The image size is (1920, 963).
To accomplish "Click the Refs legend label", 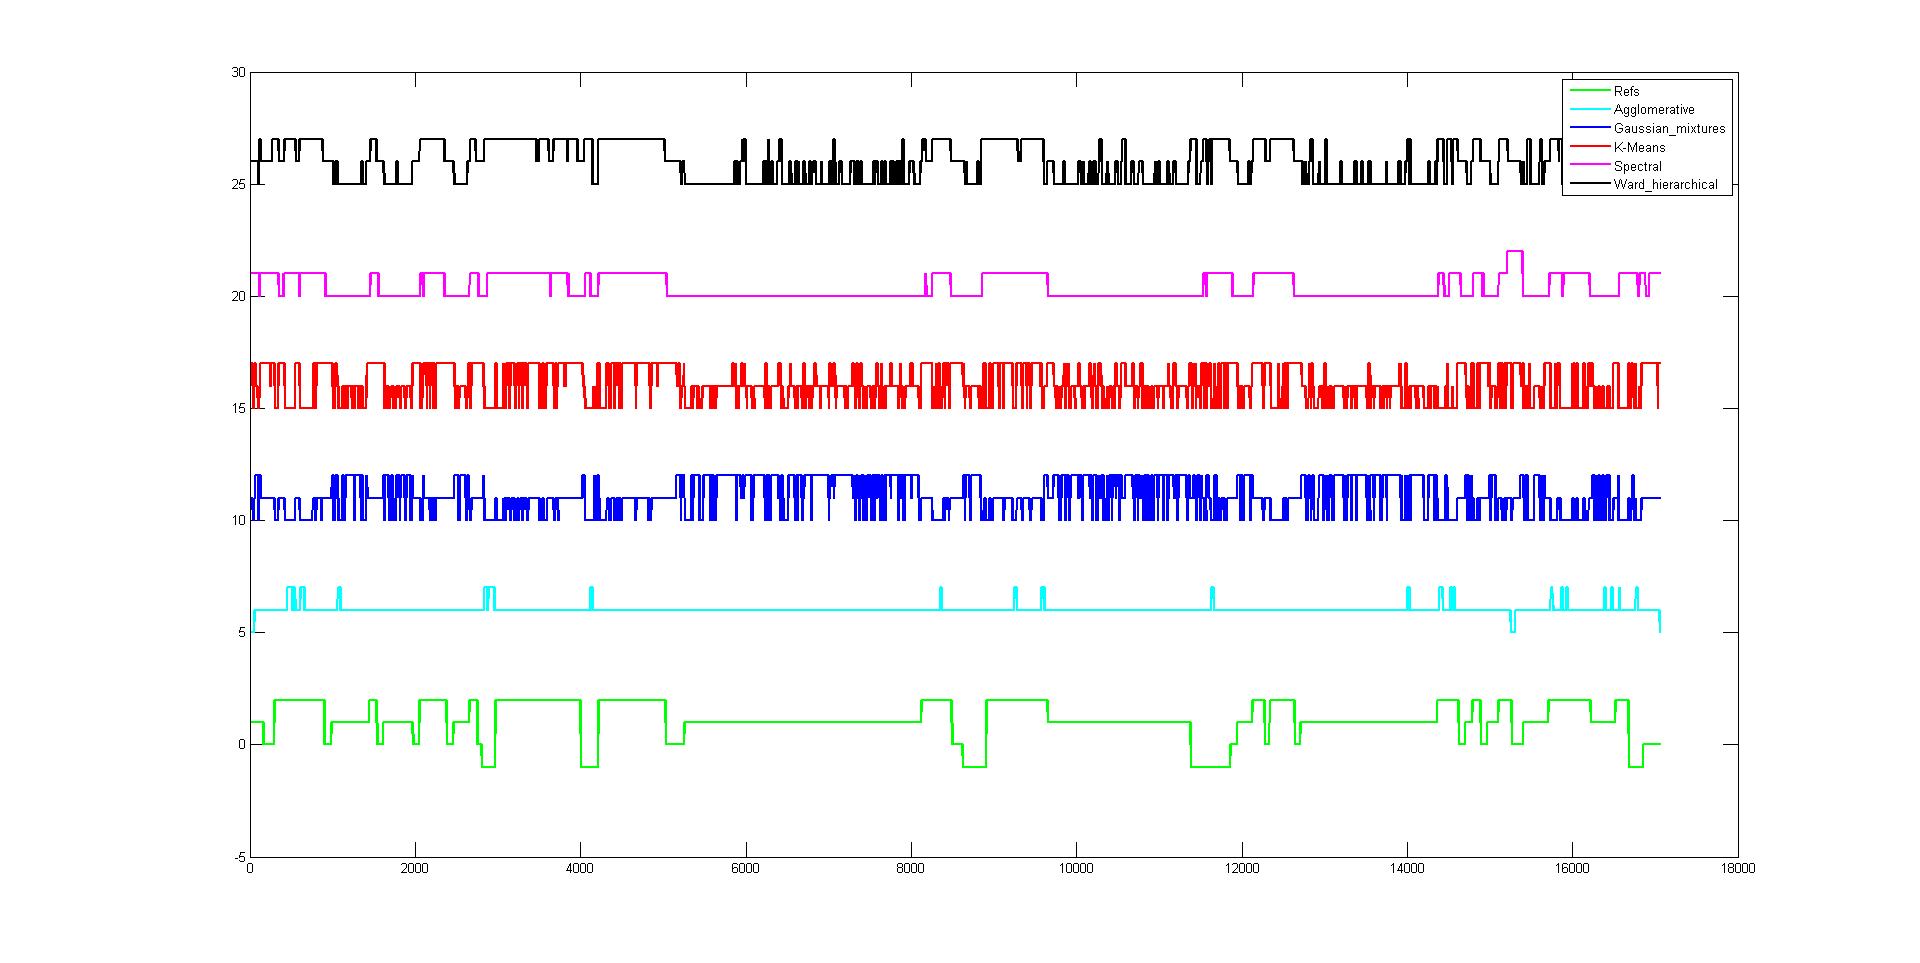I will point(1626,91).
